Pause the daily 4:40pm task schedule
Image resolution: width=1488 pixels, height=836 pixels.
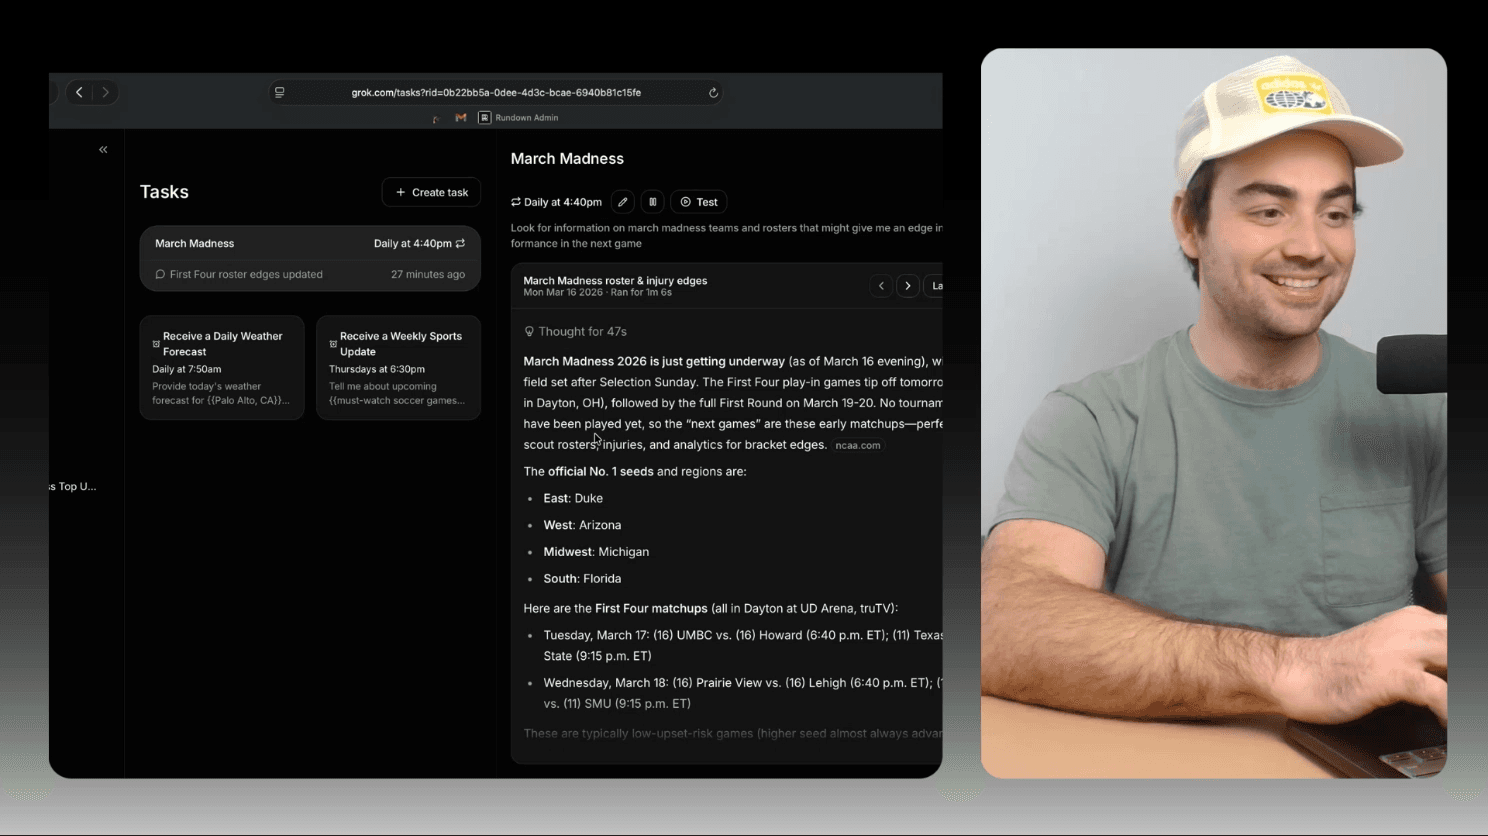point(652,201)
